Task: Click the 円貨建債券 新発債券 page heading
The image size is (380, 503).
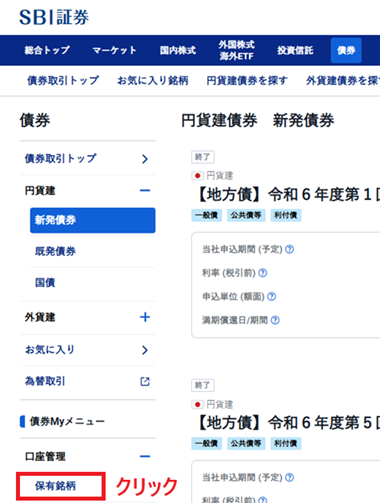Action: 257,120
